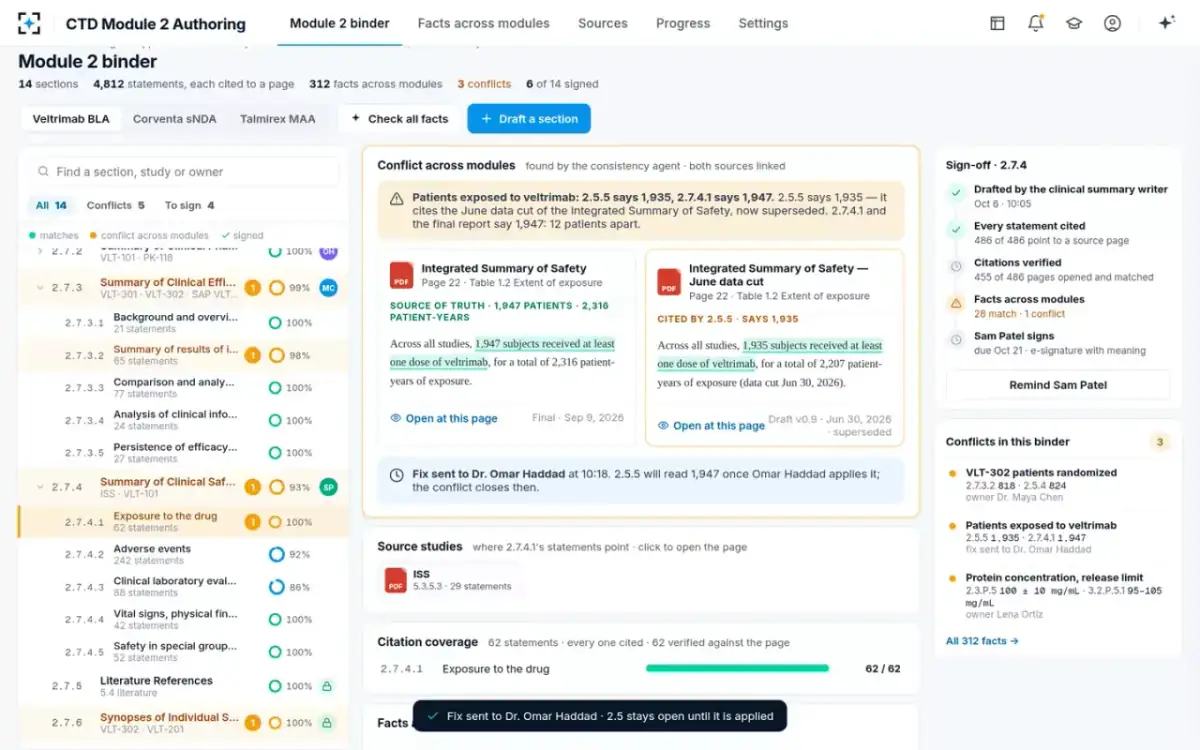Select section 2.7.4.4 Vital signs, physical findings

click(x=183, y=619)
